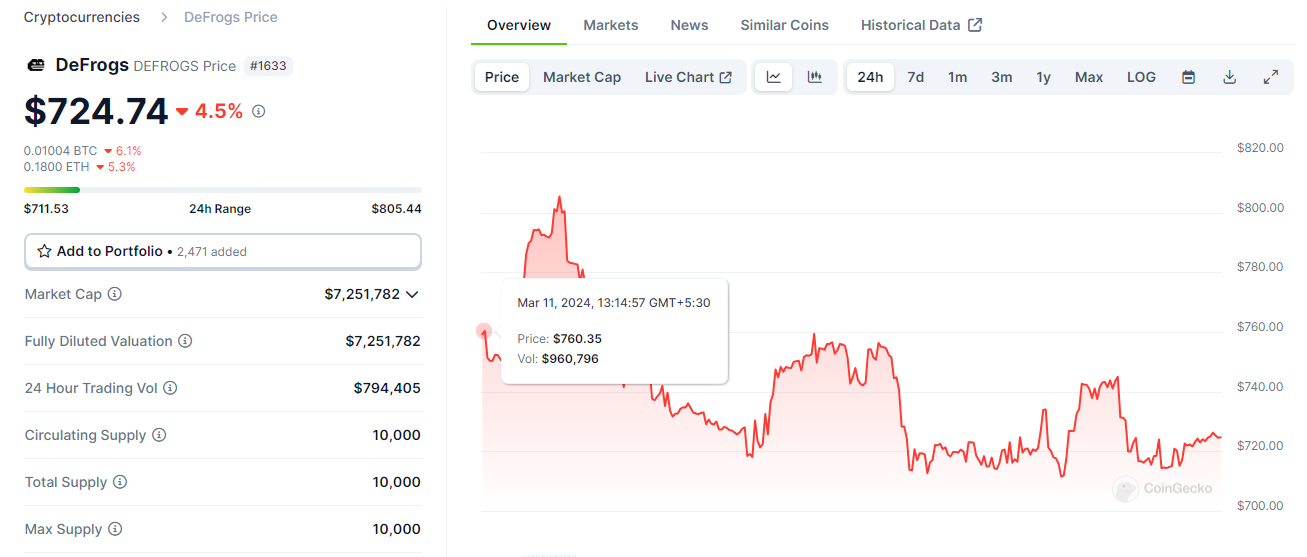
Task: Show Fully Diluted Valuation info icon
Action: [x=185, y=341]
